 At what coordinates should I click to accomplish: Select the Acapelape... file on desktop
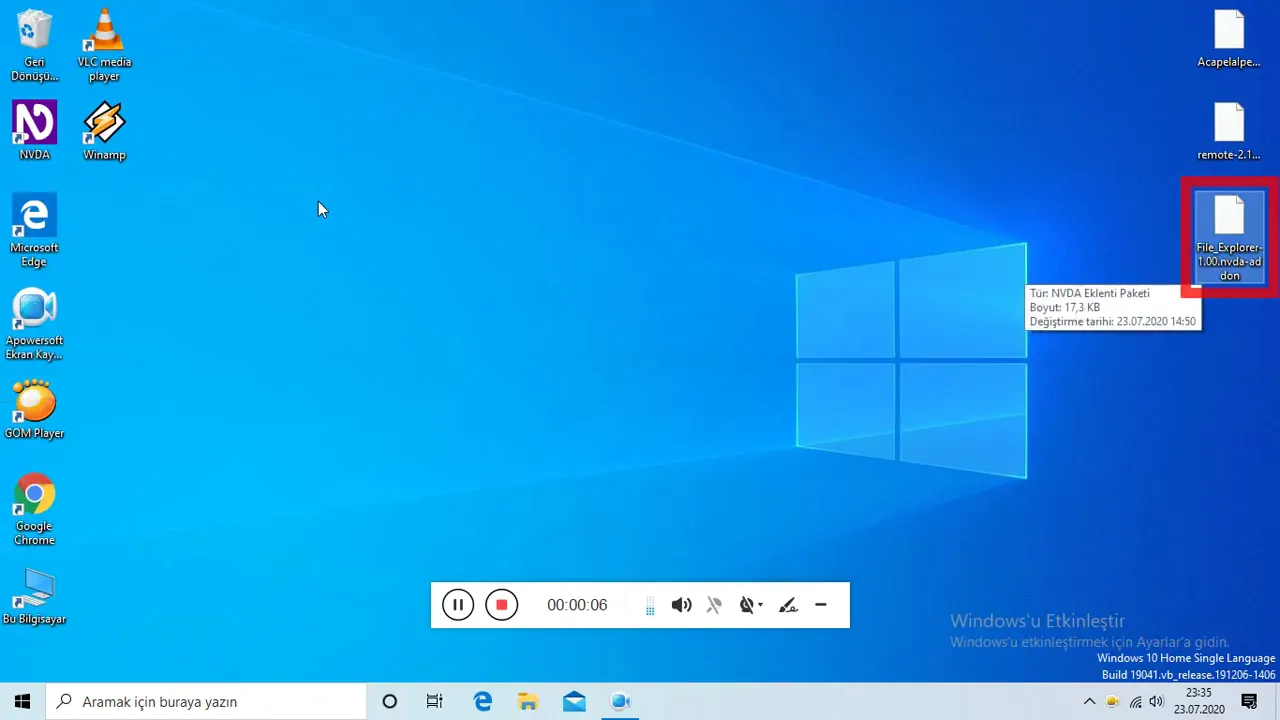(x=1229, y=38)
